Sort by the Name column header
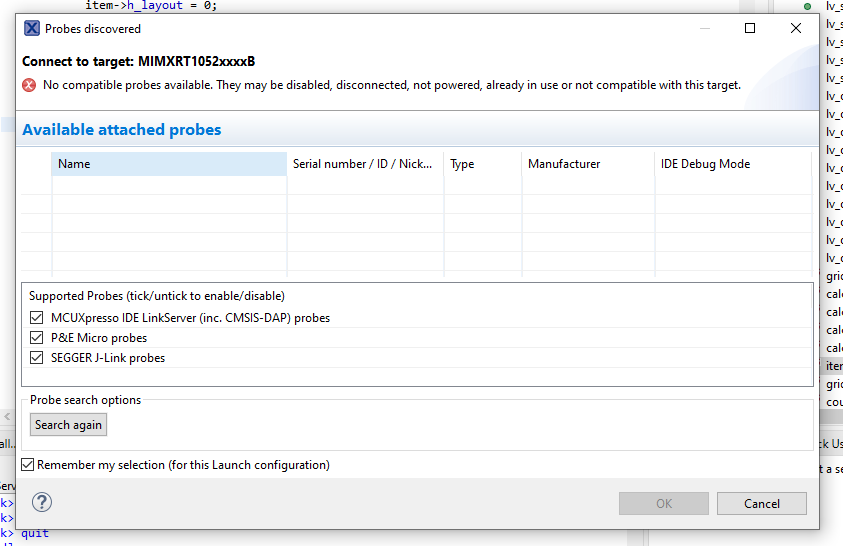Viewport: 843px width, 546px height. [168, 164]
